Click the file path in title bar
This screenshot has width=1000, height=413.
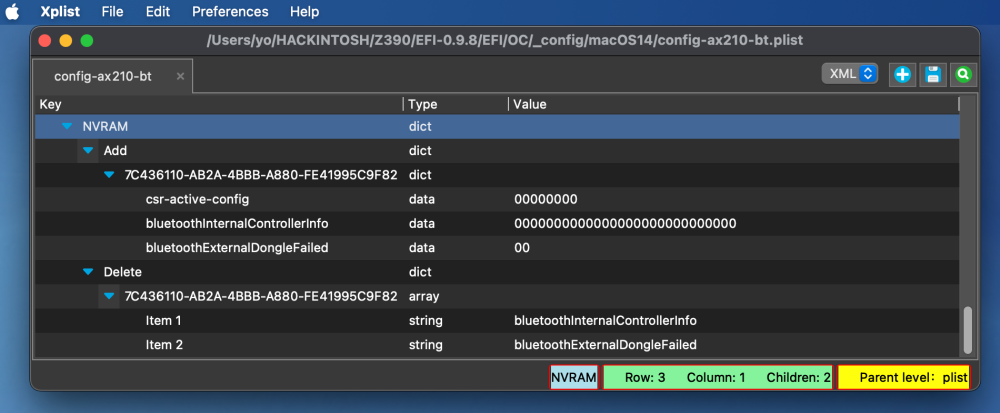tap(505, 41)
